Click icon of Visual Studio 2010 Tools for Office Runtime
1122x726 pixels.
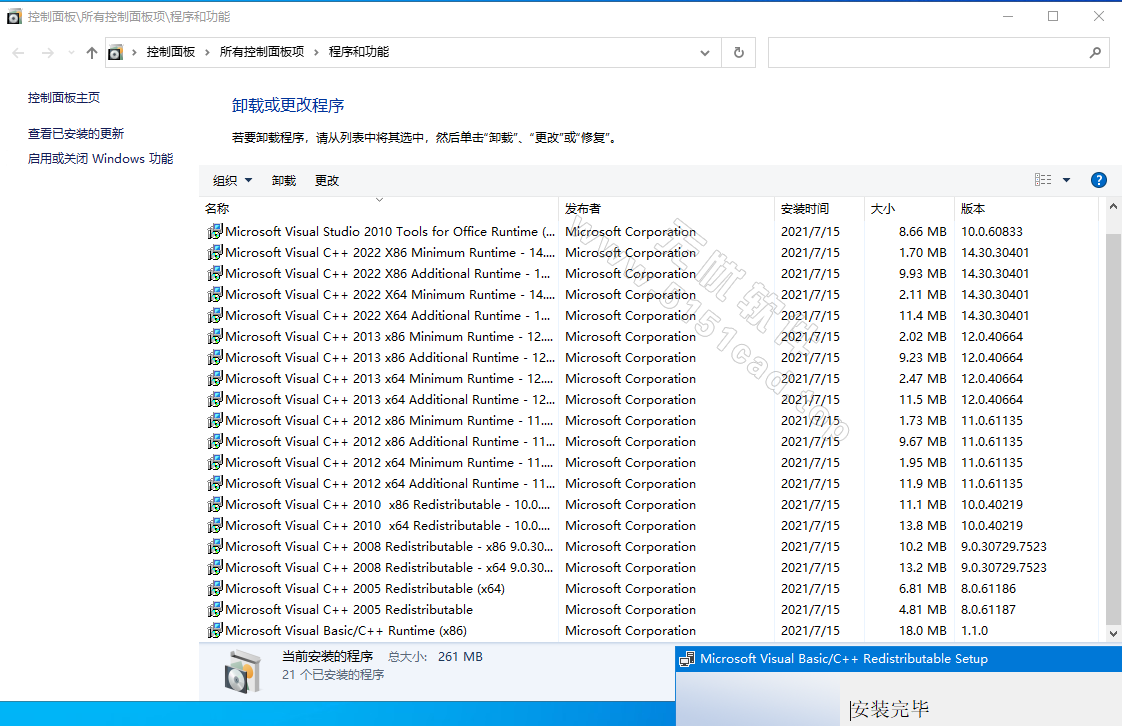pos(215,231)
